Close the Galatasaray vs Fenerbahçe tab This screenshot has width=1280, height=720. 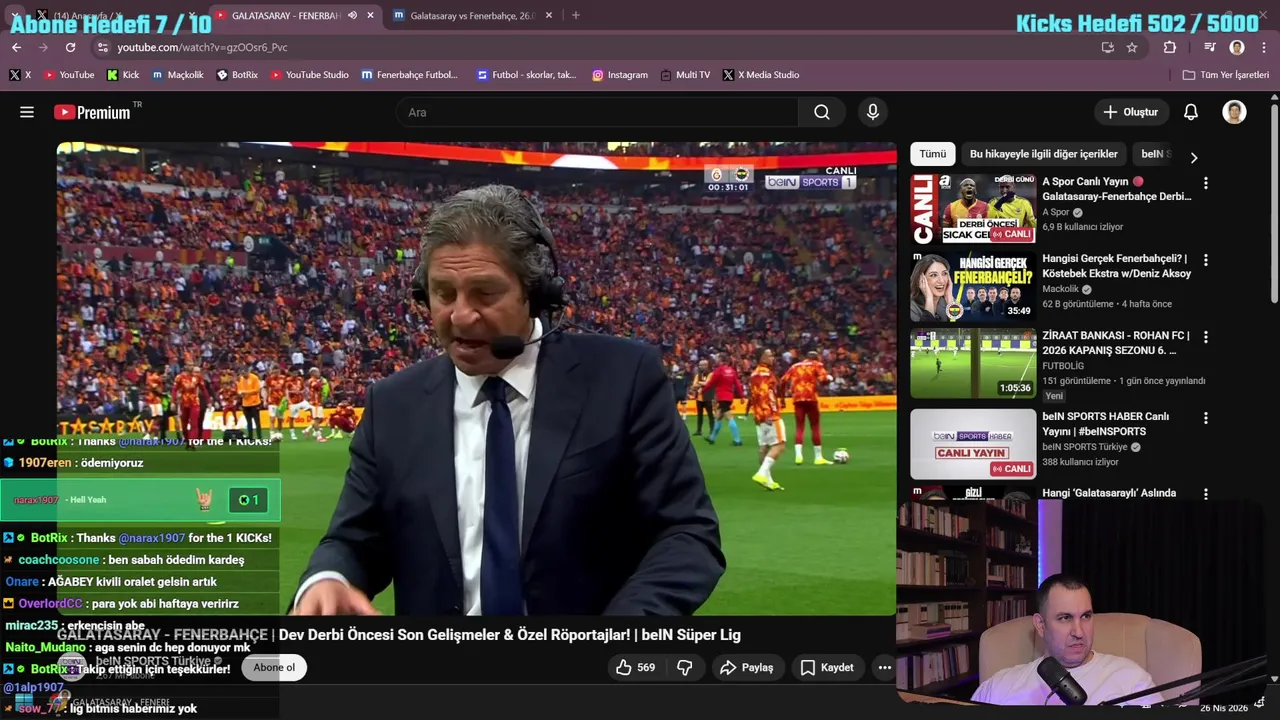click(548, 15)
